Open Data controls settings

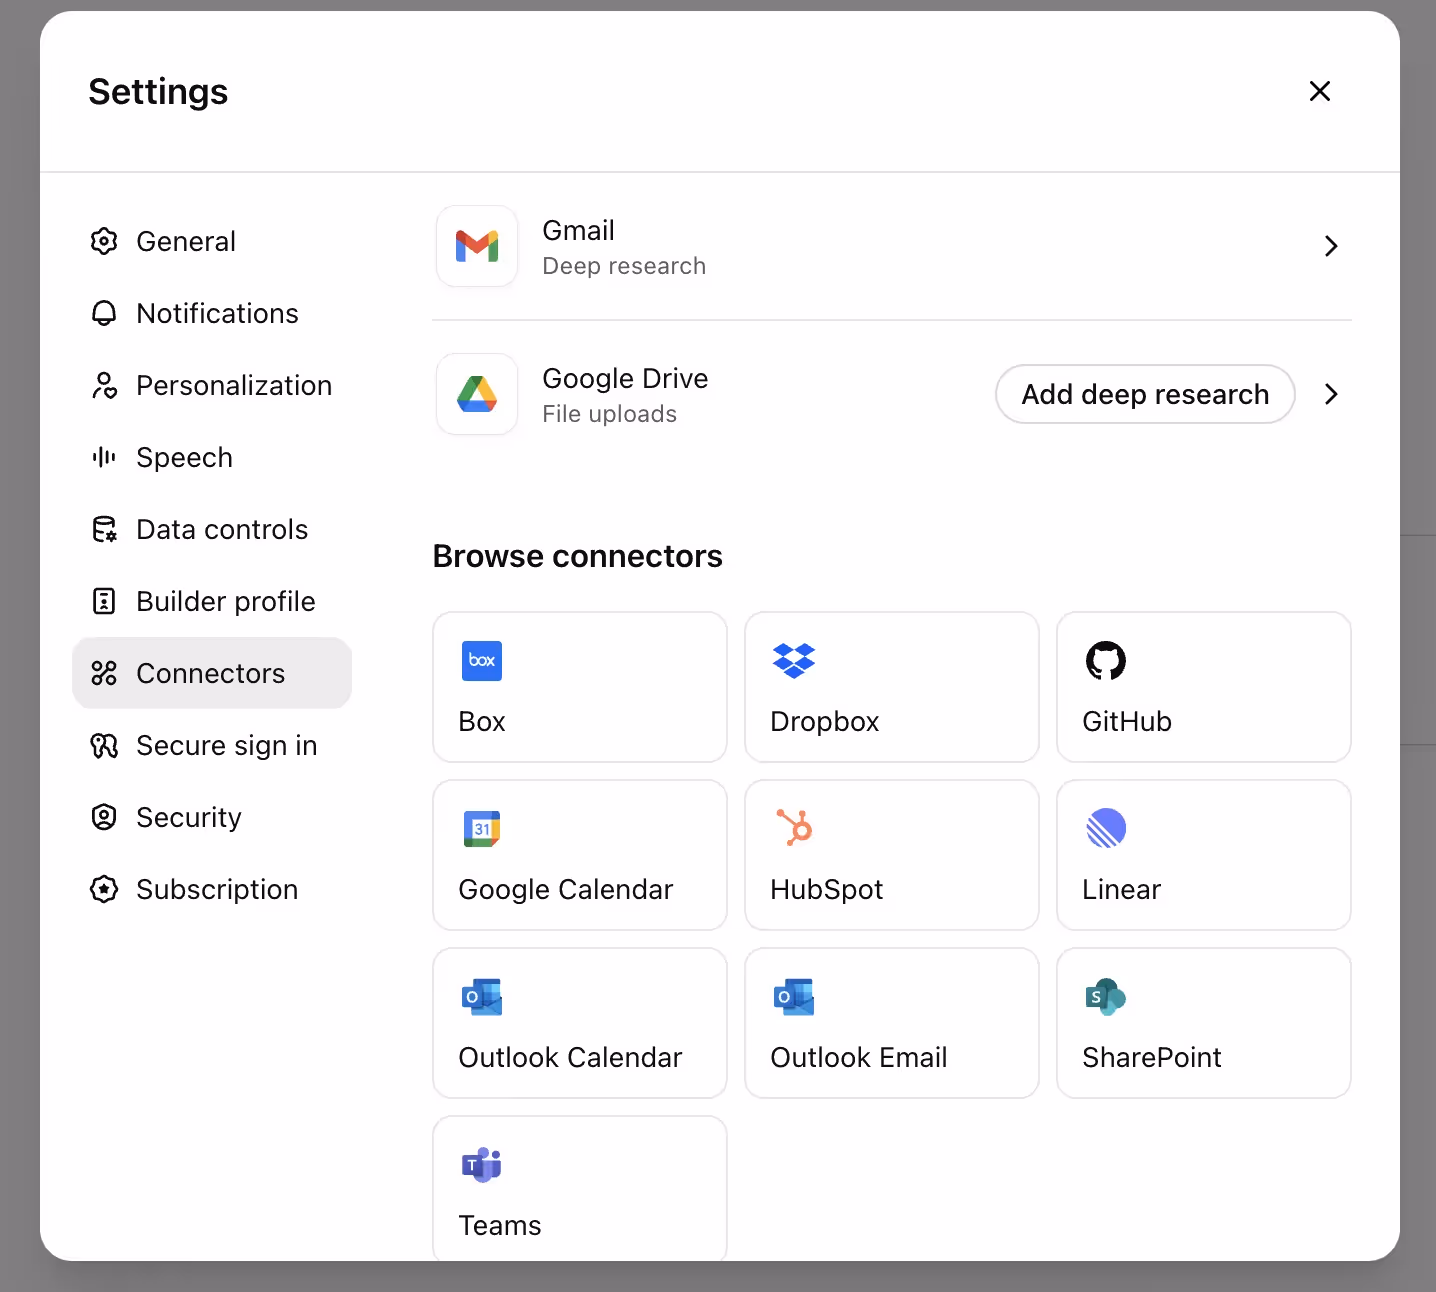(212, 529)
